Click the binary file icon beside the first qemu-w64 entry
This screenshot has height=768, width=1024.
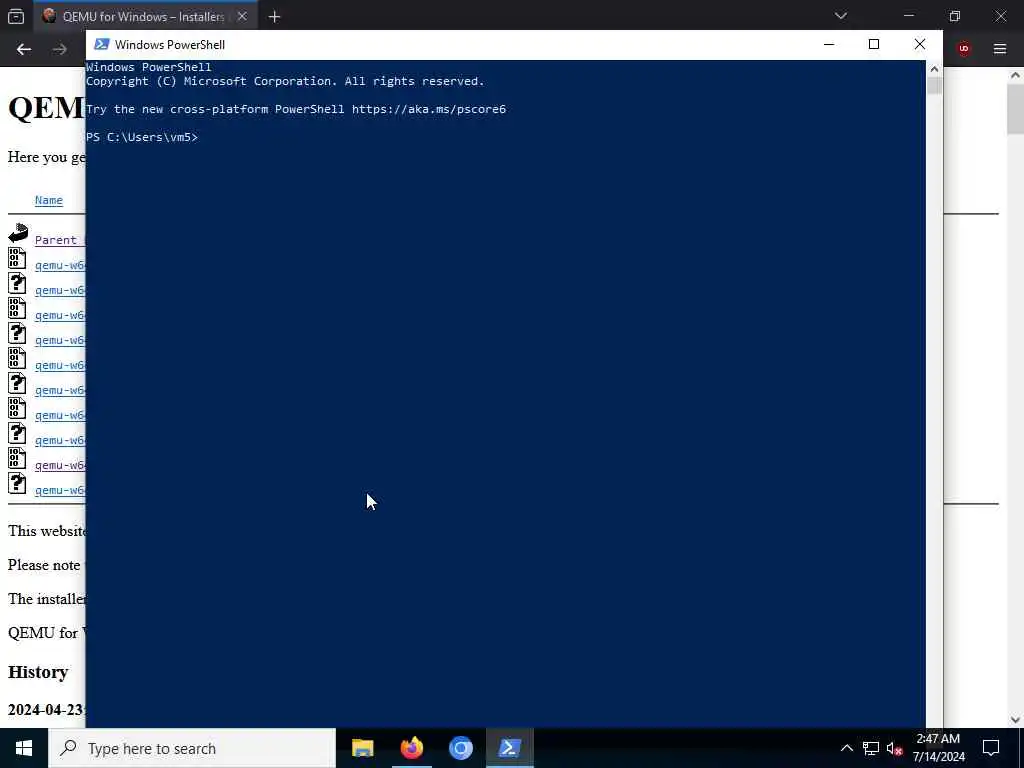(x=18, y=258)
